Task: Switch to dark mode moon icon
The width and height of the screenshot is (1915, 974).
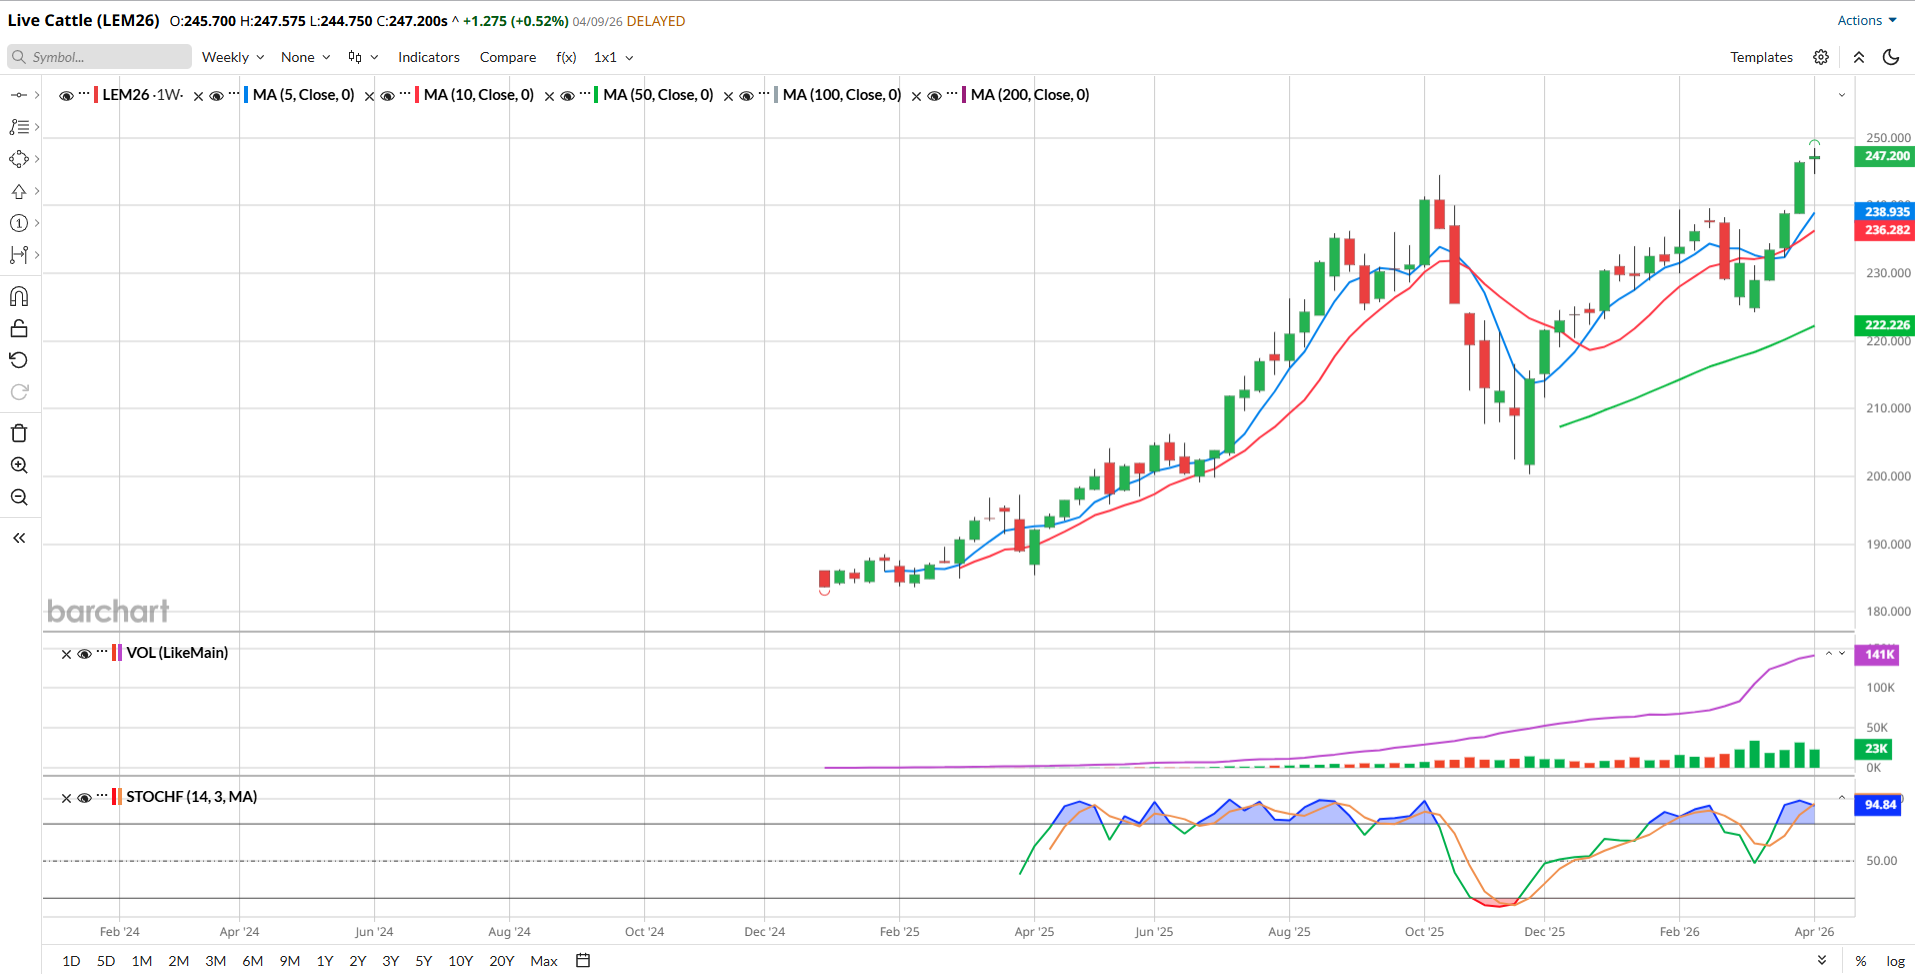Action: pyautogui.click(x=1890, y=57)
